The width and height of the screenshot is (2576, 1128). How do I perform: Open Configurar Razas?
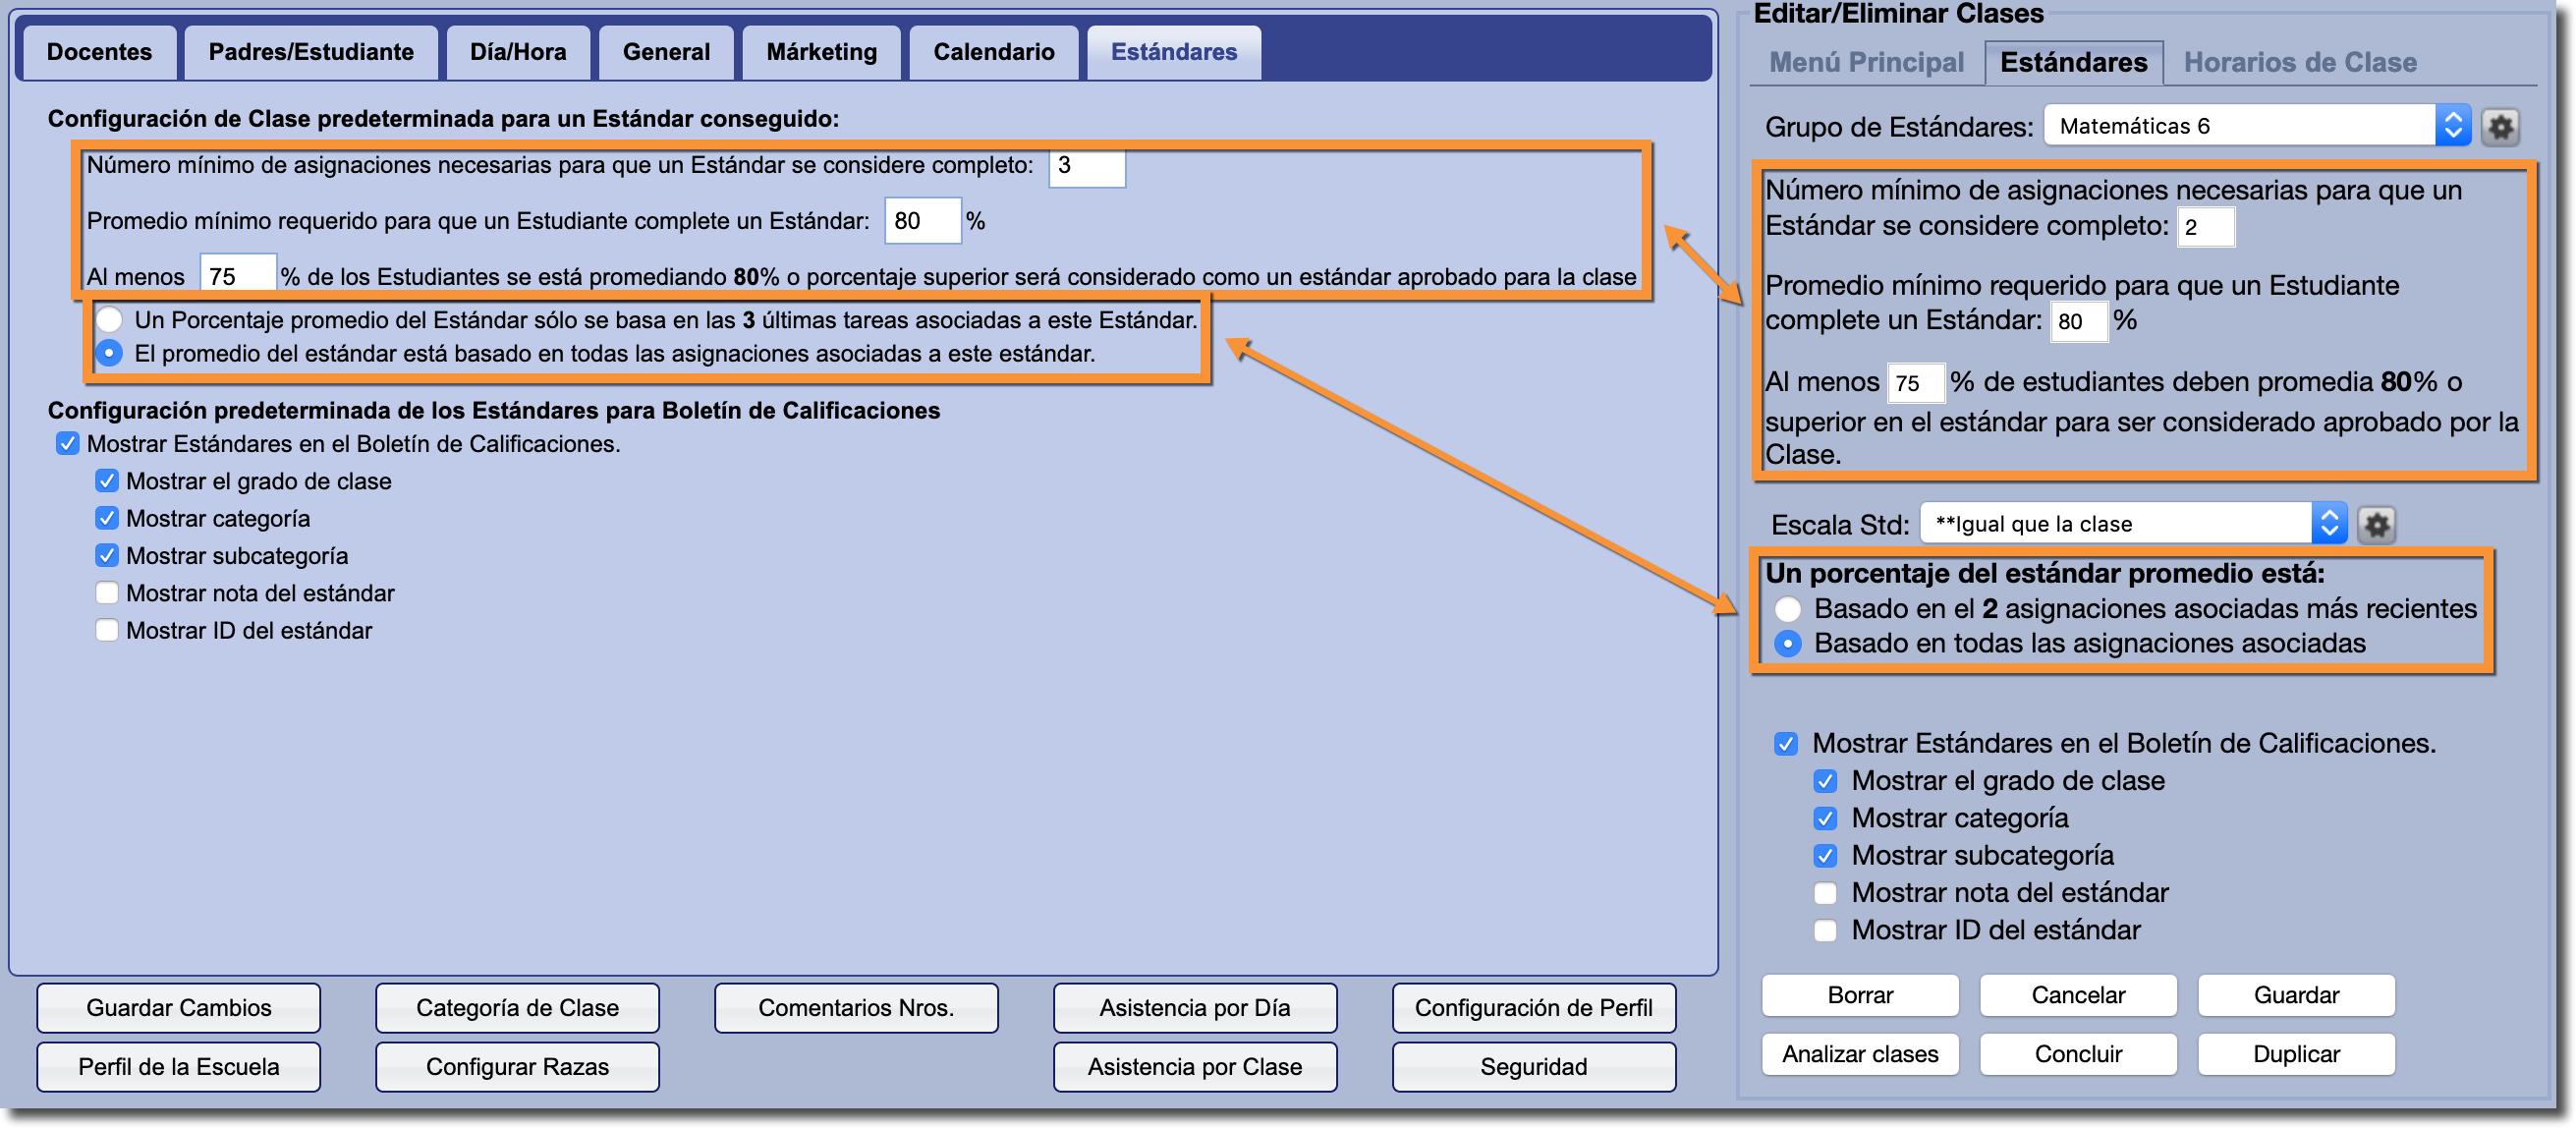click(517, 1066)
